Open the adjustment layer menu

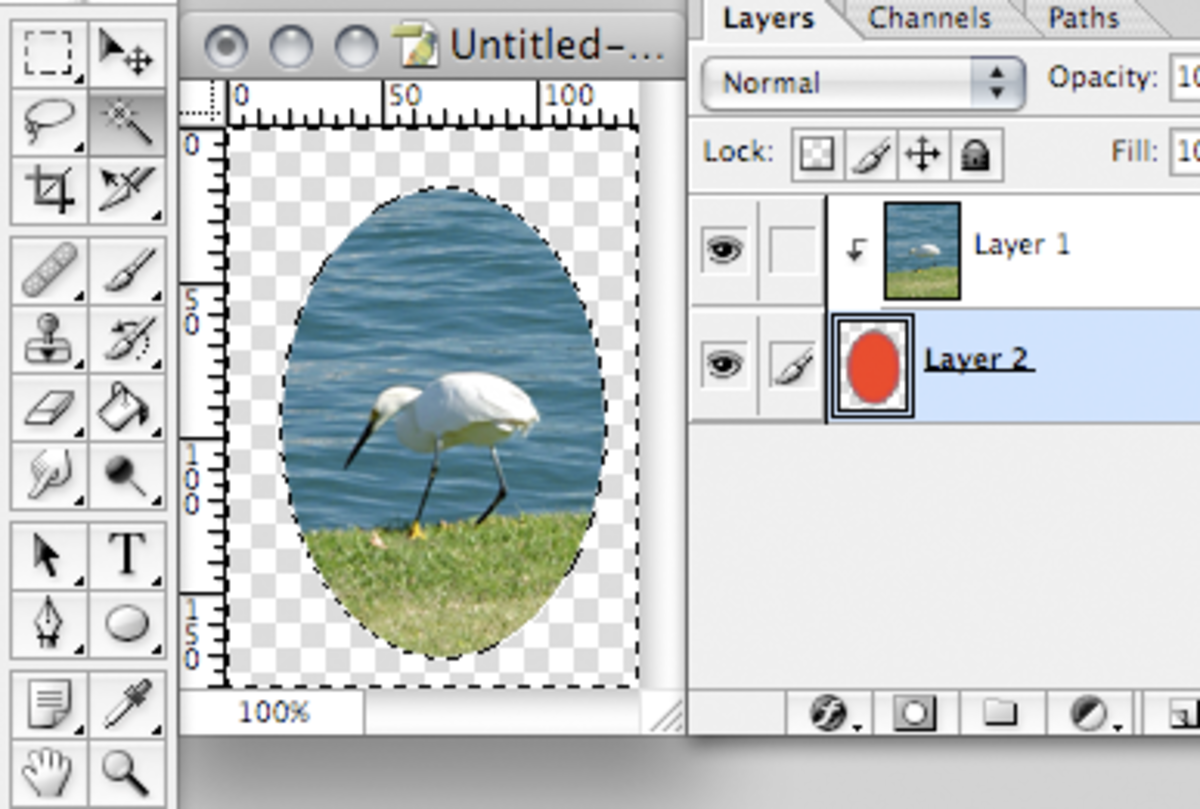1089,714
